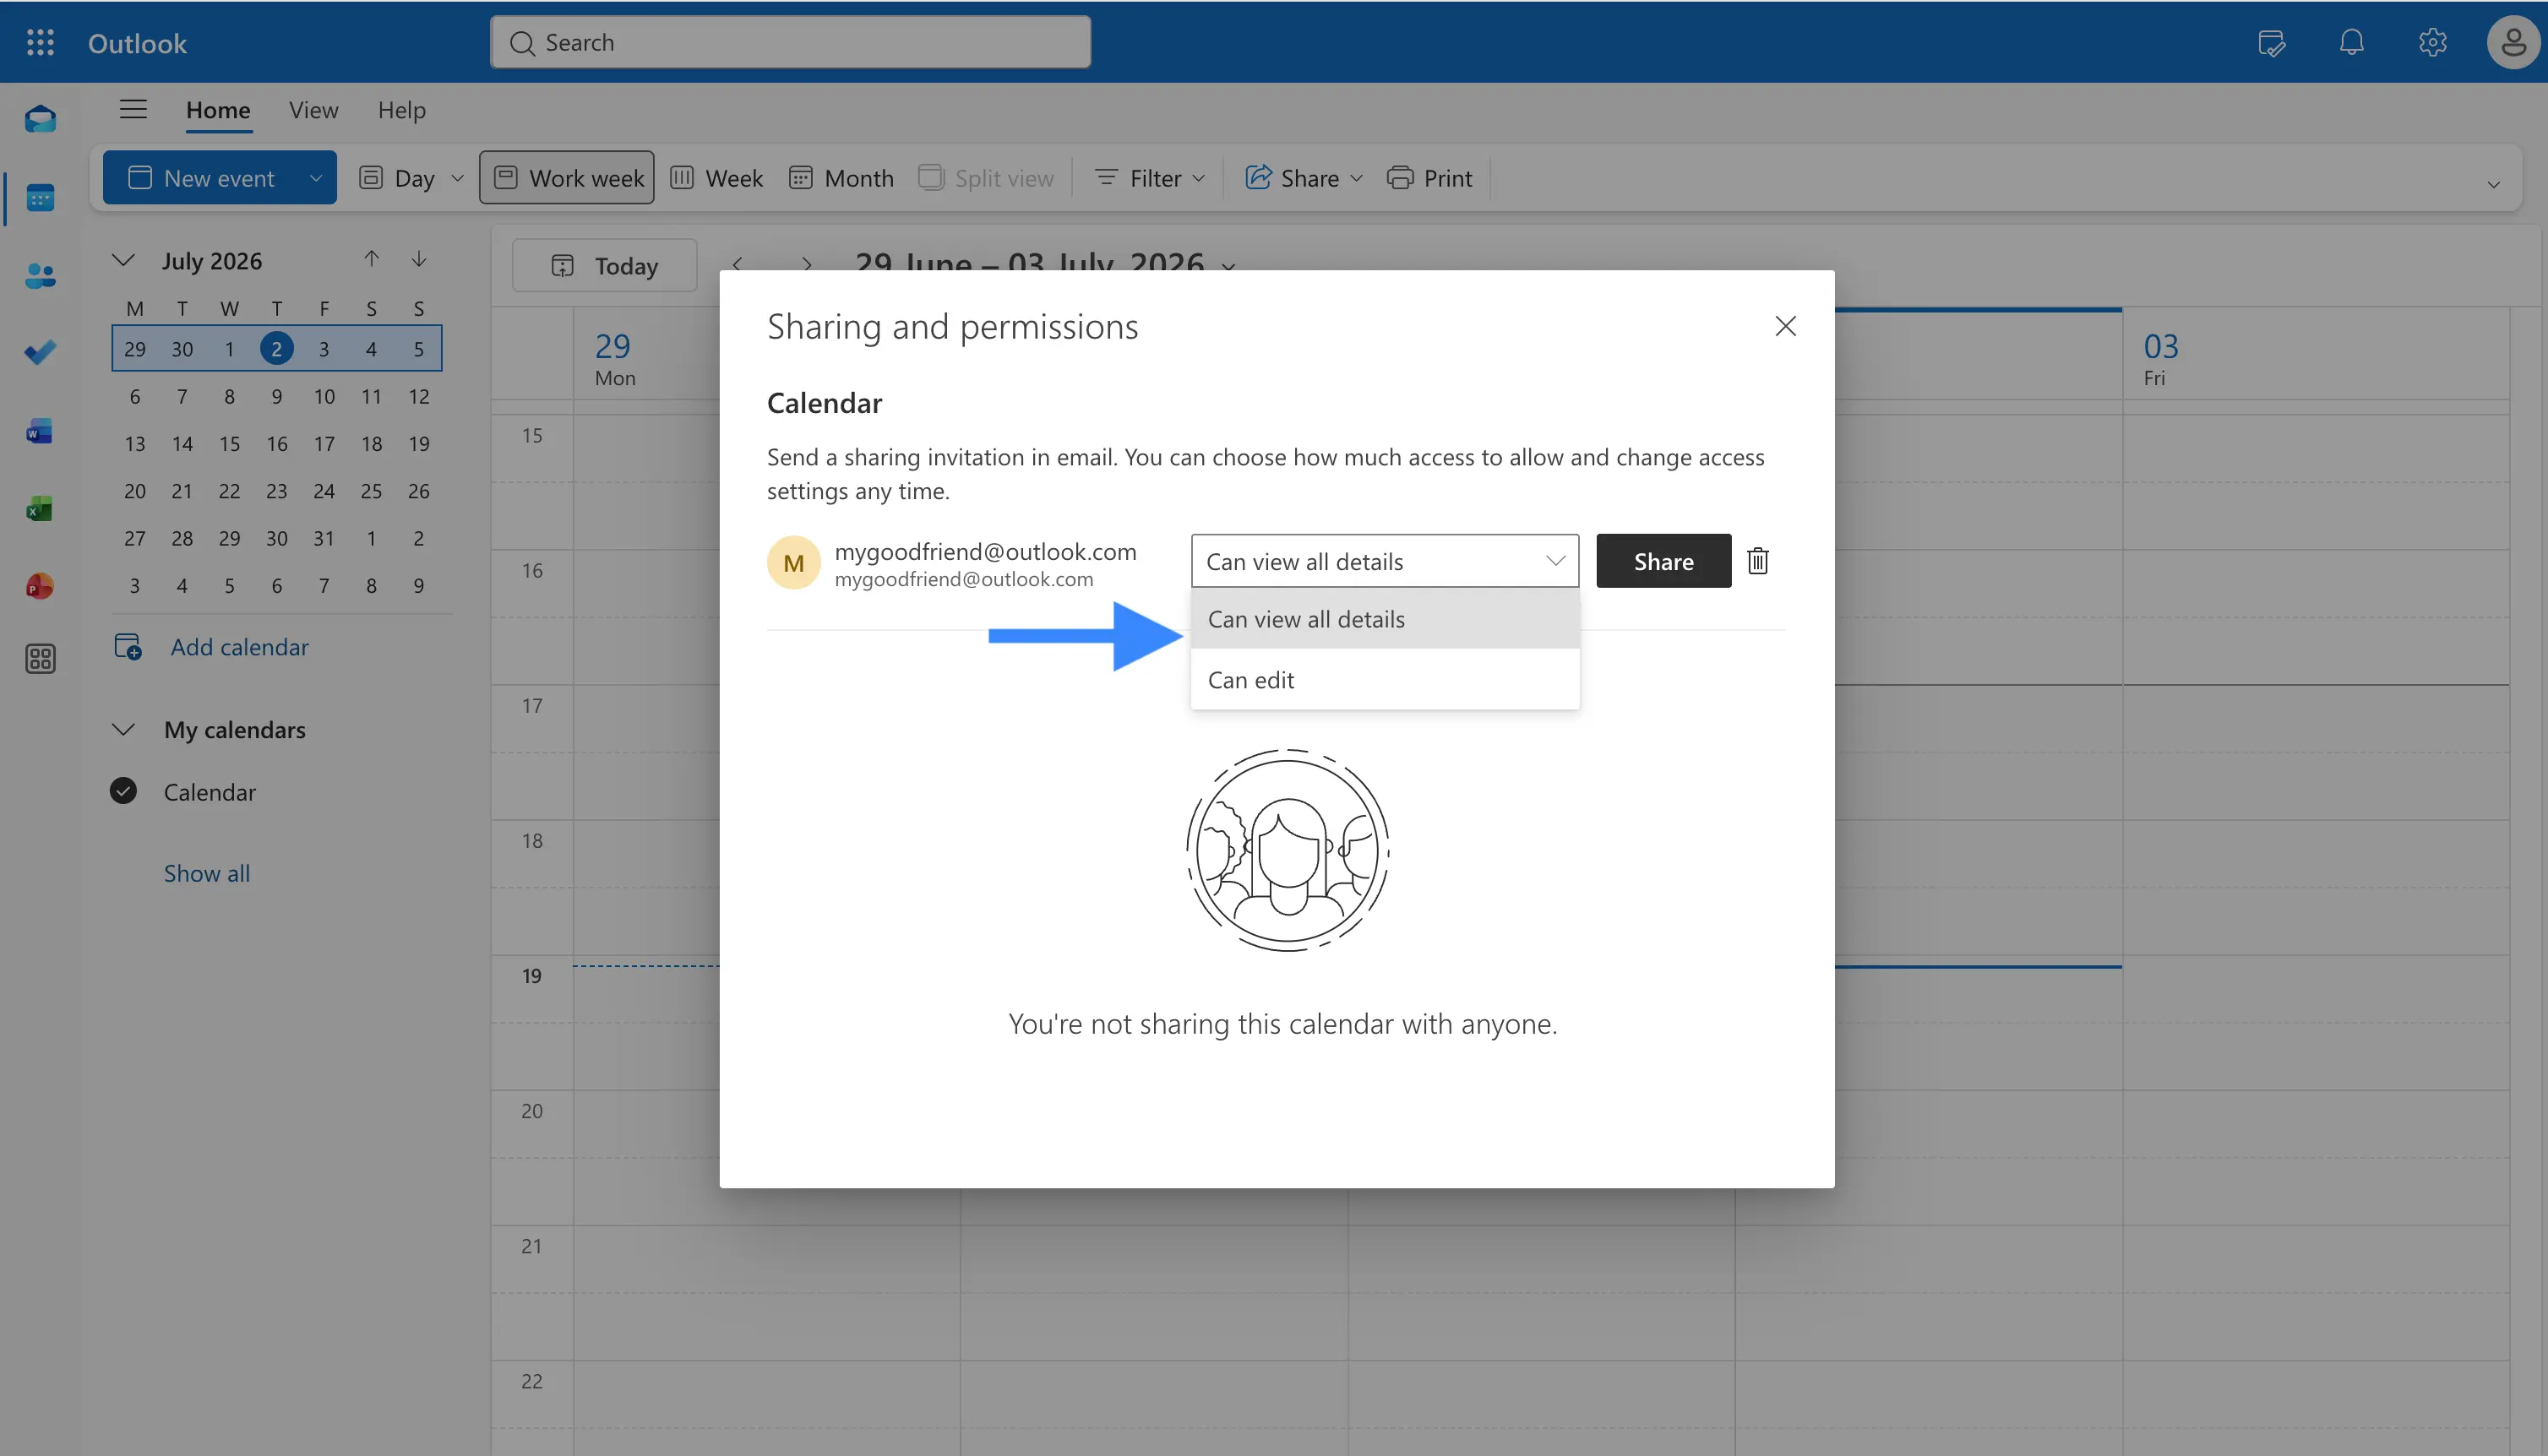Choose 'Can edit' permission option
The width and height of the screenshot is (2548, 1456).
pyautogui.click(x=1385, y=680)
